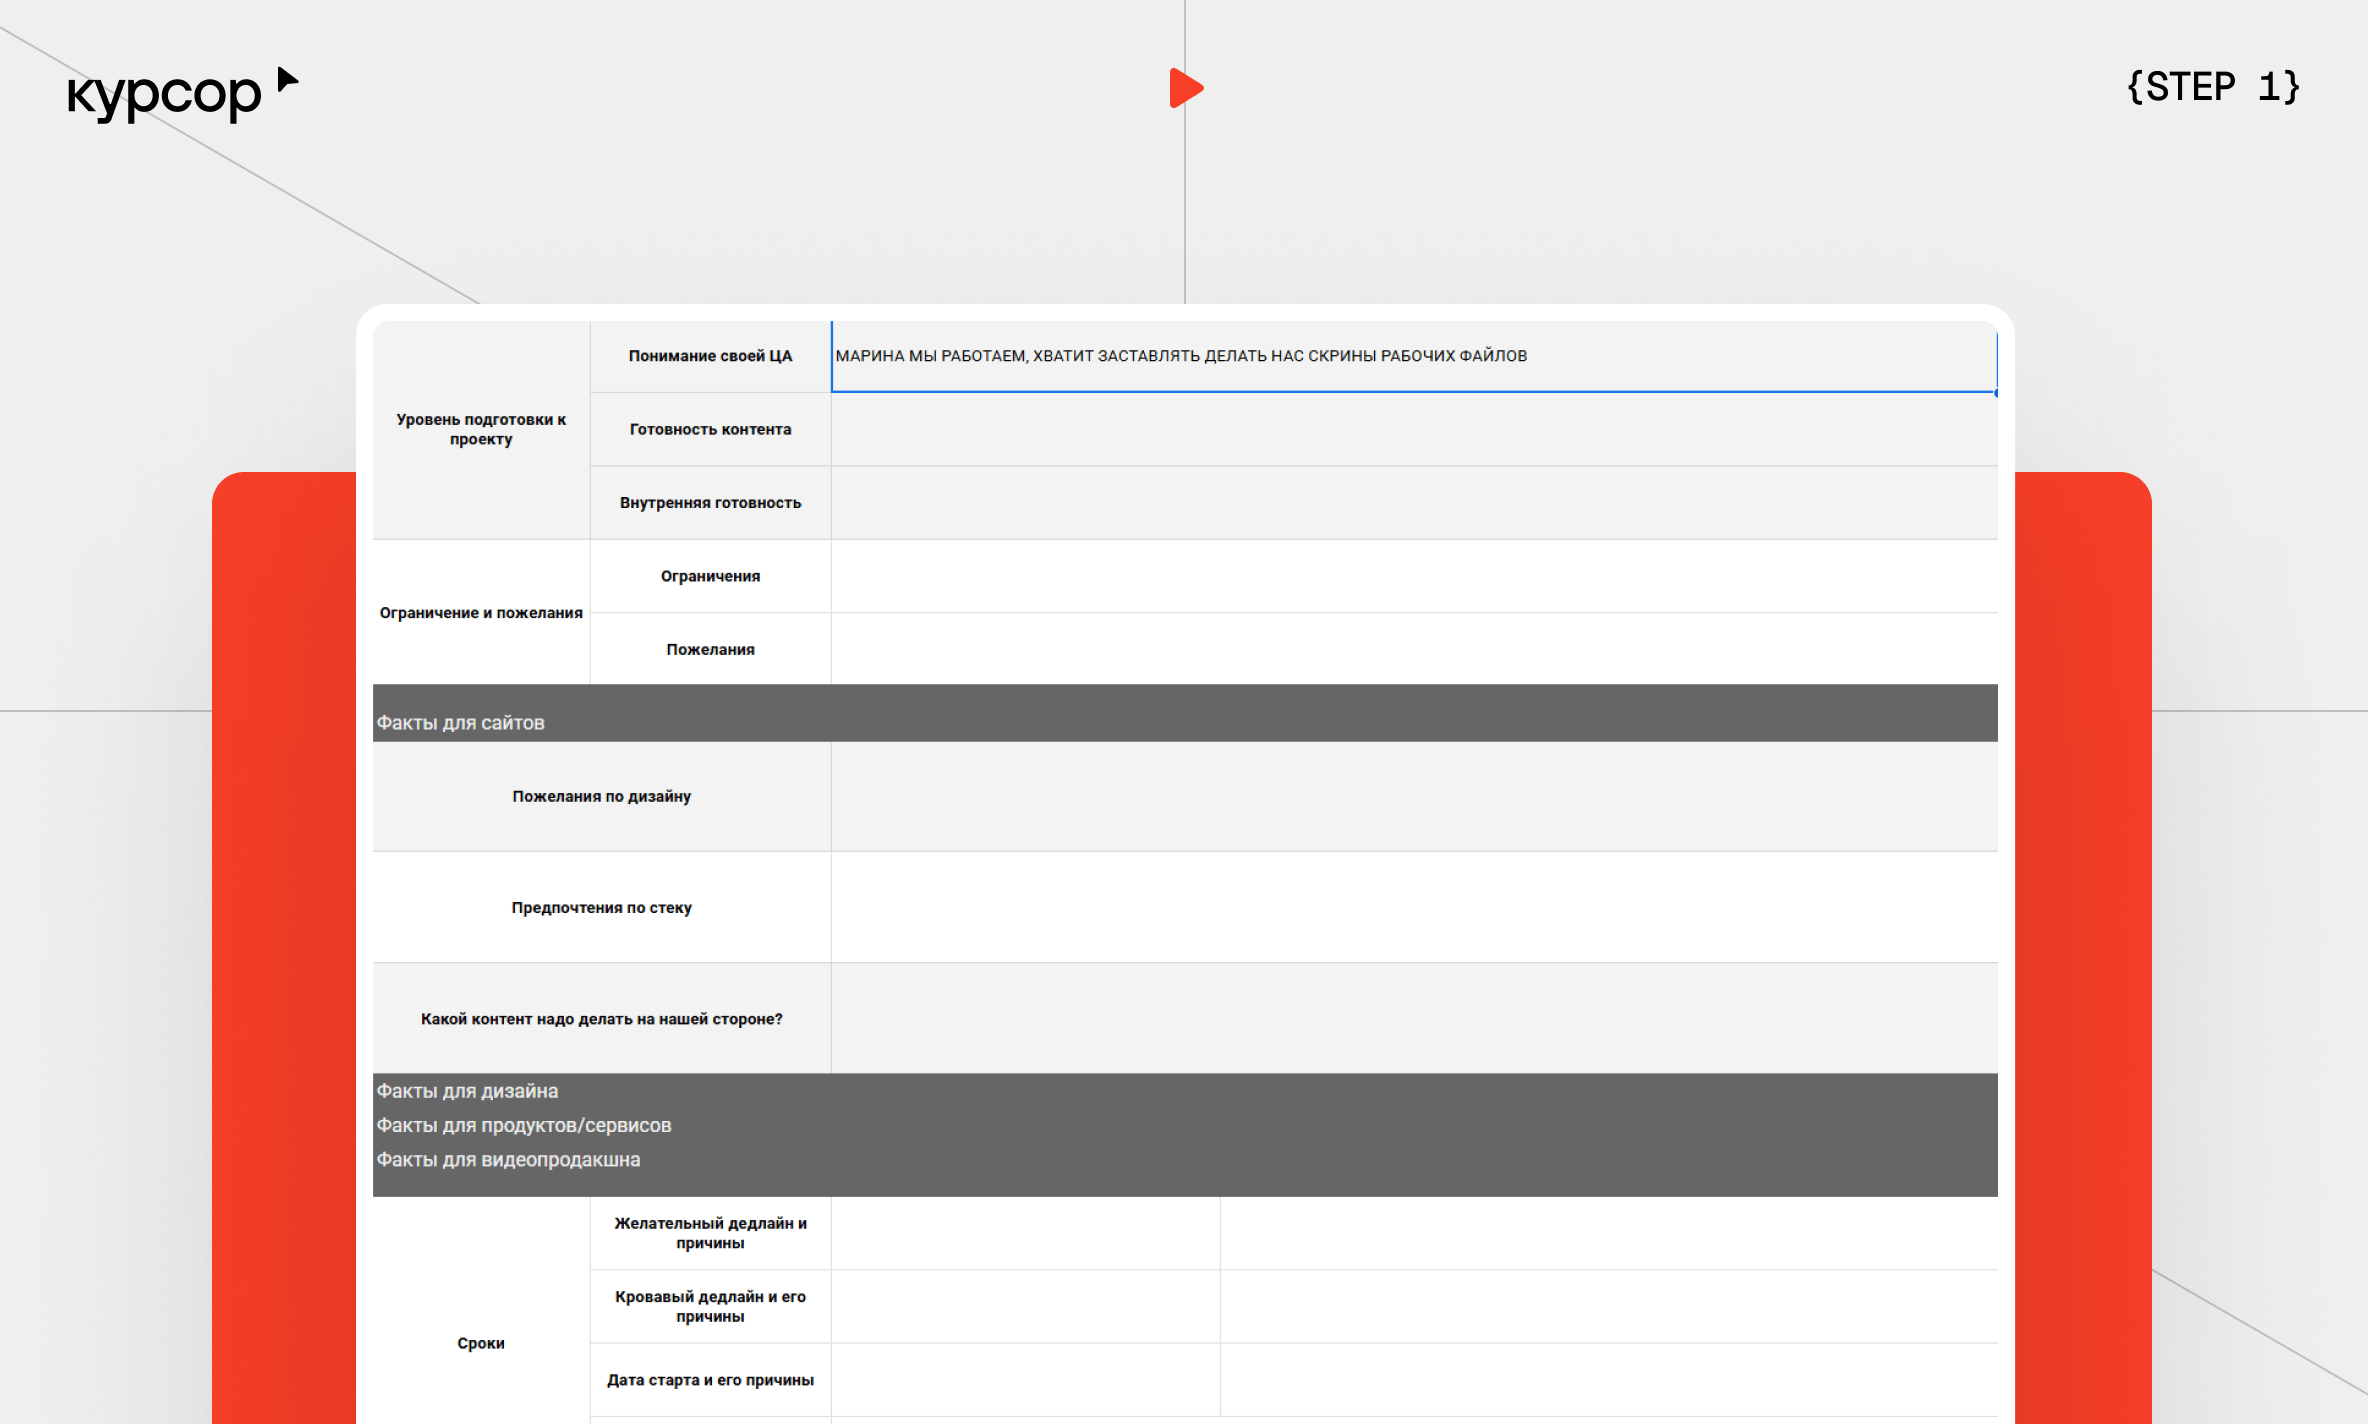2368x1424 pixels.
Task: Select the Сроки merged cell
Action: pyautogui.click(x=481, y=1343)
